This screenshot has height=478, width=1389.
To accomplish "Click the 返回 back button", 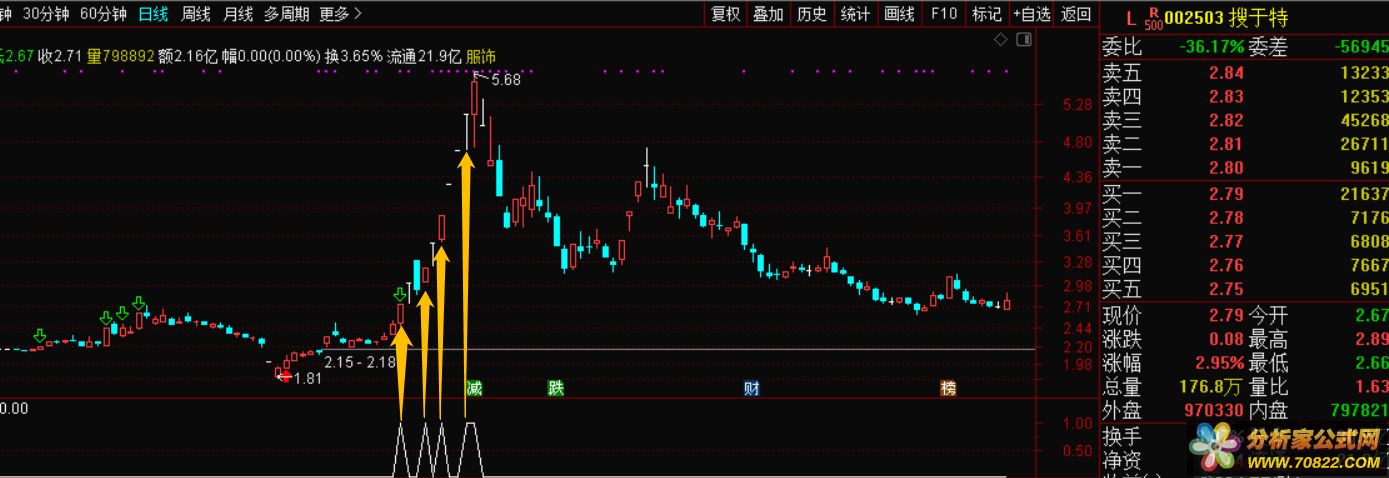I will [x=1076, y=14].
